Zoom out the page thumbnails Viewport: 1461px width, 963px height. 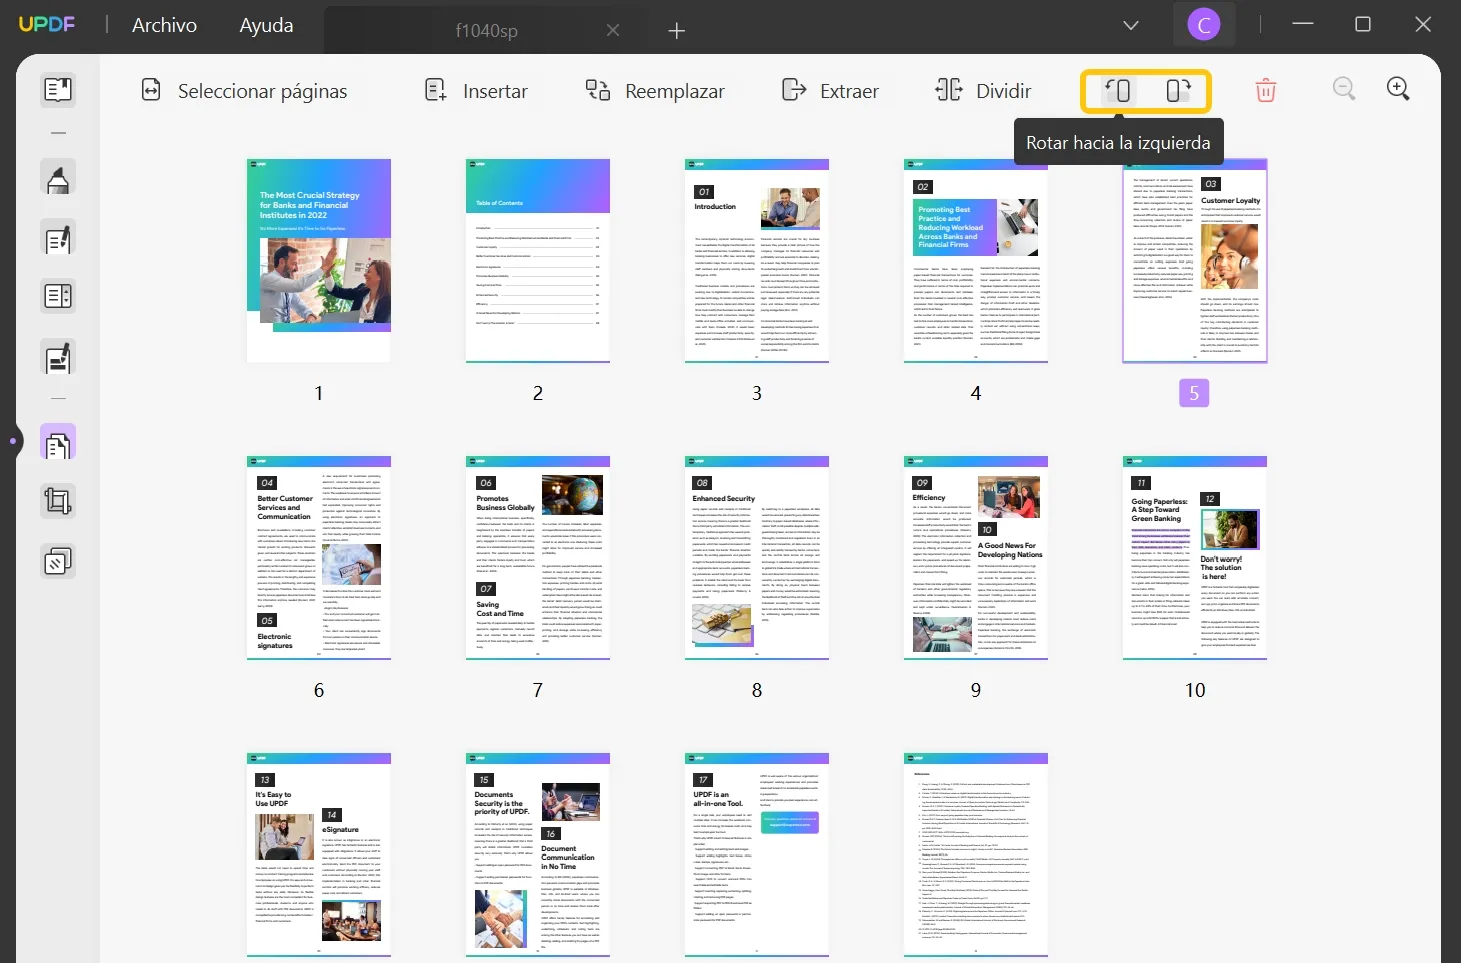point(1344,89)
